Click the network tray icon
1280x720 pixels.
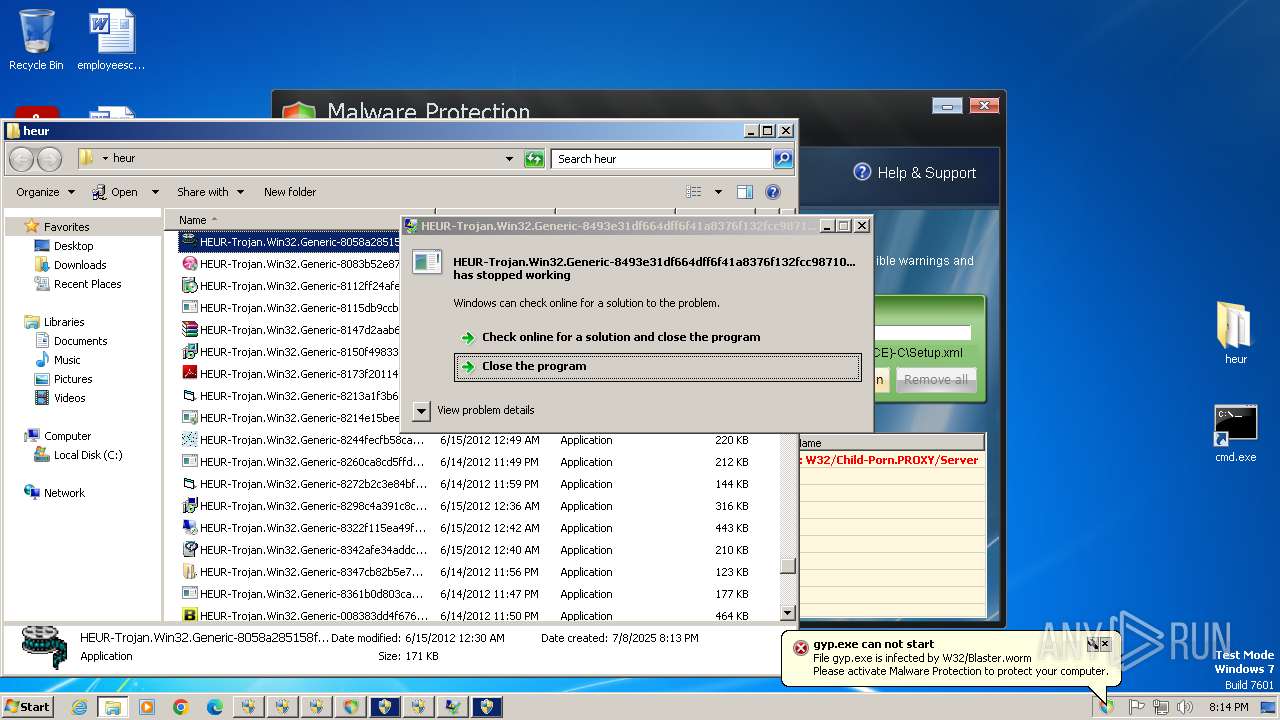click(1161, 707)
